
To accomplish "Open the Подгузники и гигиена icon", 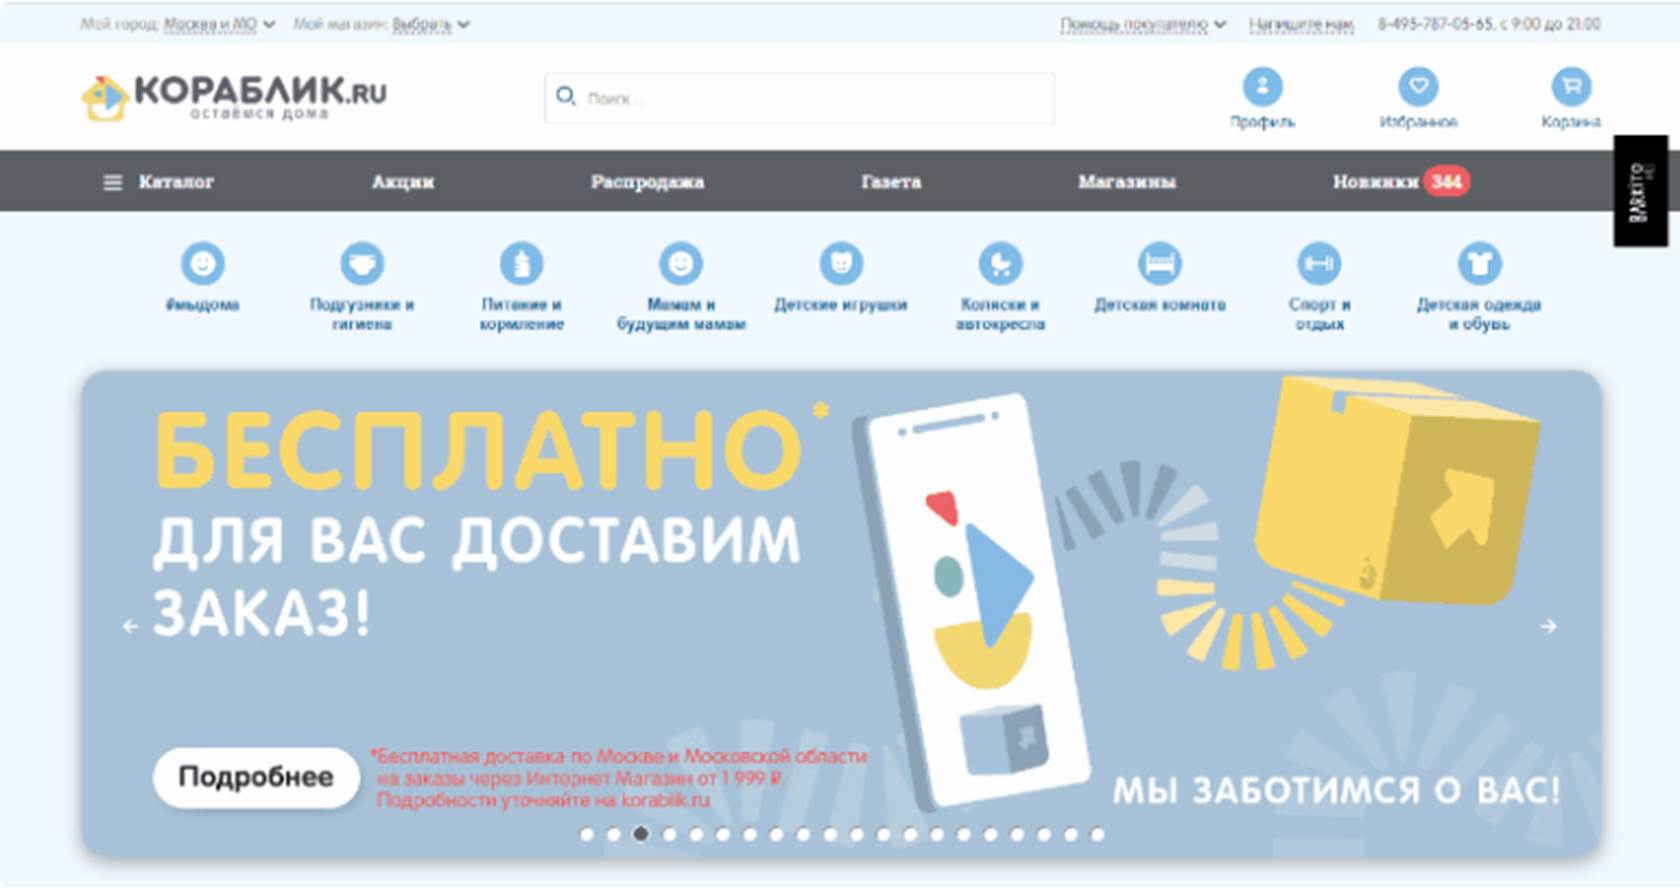I will coord(362,264).
